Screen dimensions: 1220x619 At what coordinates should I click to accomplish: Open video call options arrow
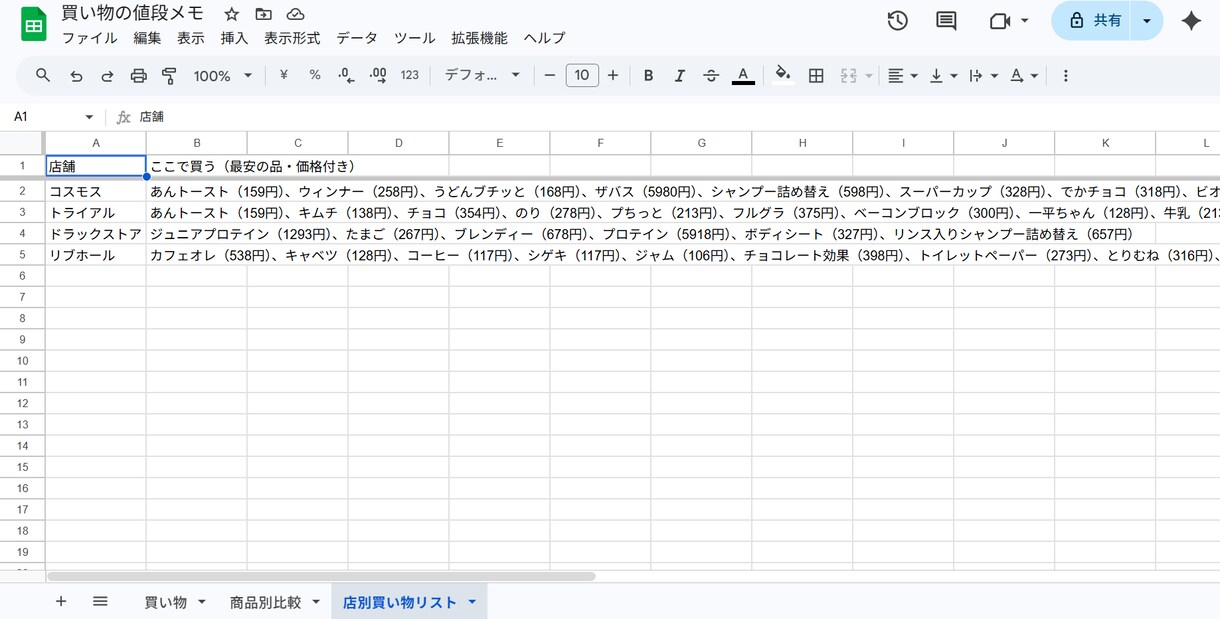1024,21
